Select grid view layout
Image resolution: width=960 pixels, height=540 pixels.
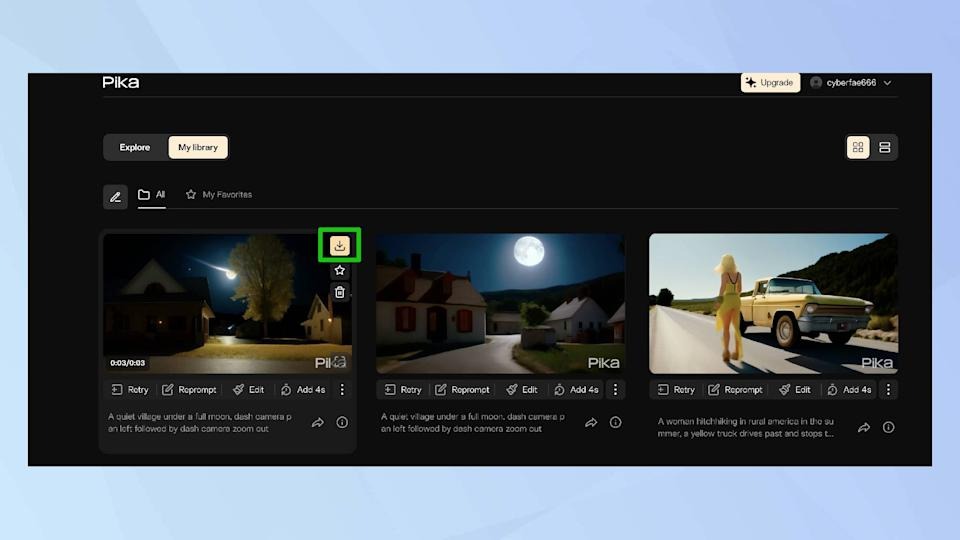pyautogui.click(x=858, y=148)
